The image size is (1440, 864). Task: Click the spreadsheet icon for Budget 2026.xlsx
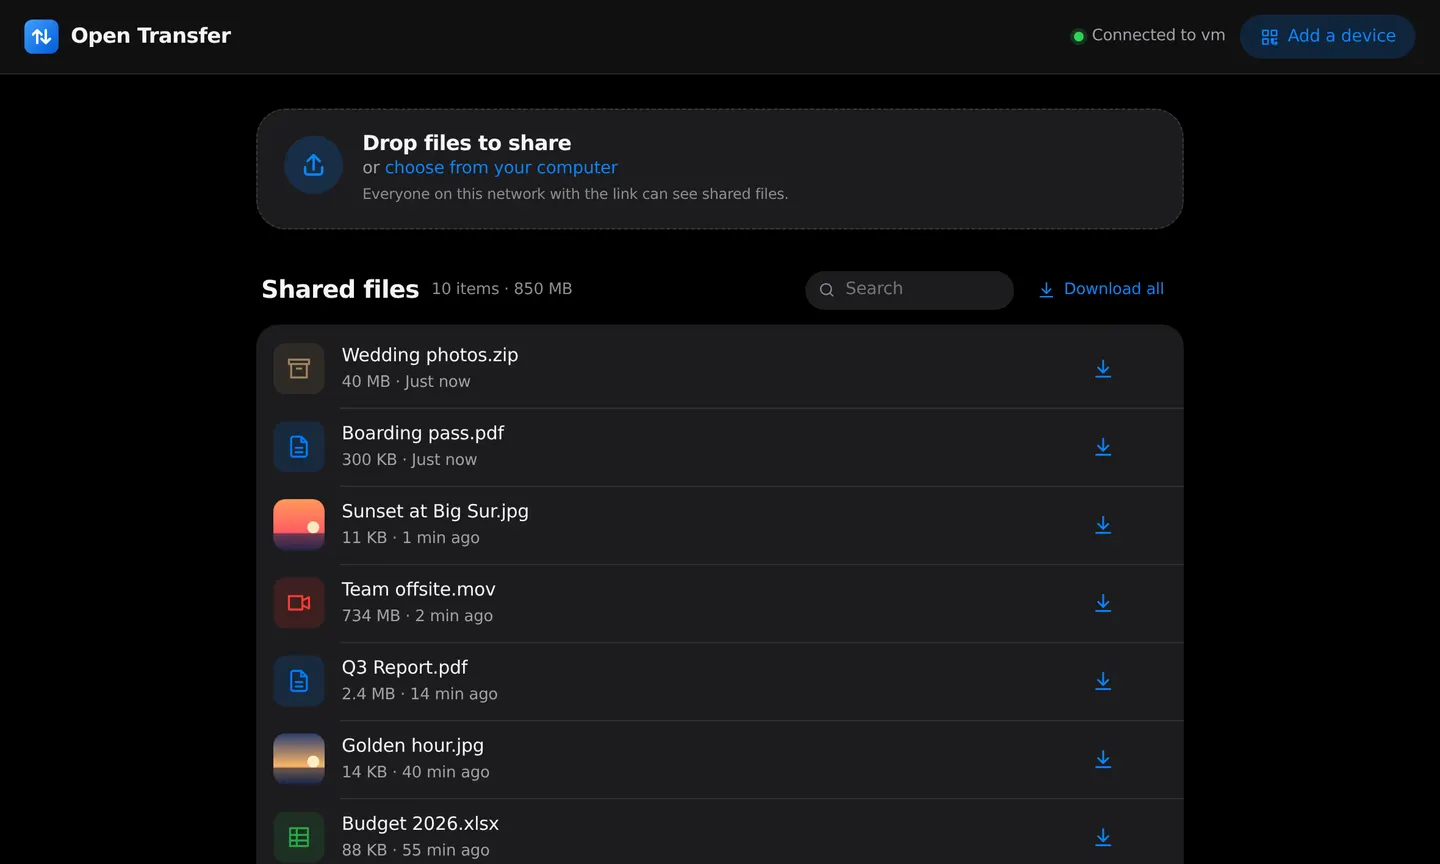[x=299, y=837]
